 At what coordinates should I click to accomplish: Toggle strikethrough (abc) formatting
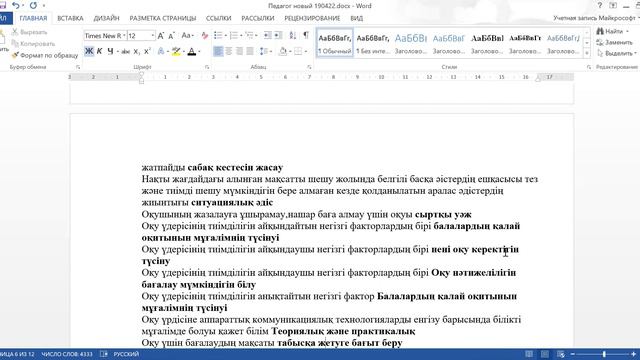pyautogui.click(x=126, y=51)
